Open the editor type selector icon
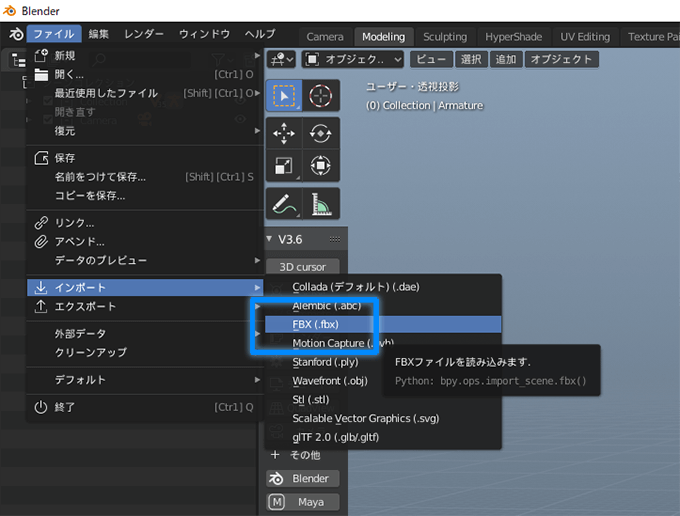Viewport: 680px width, 516px height. [282, 59]
